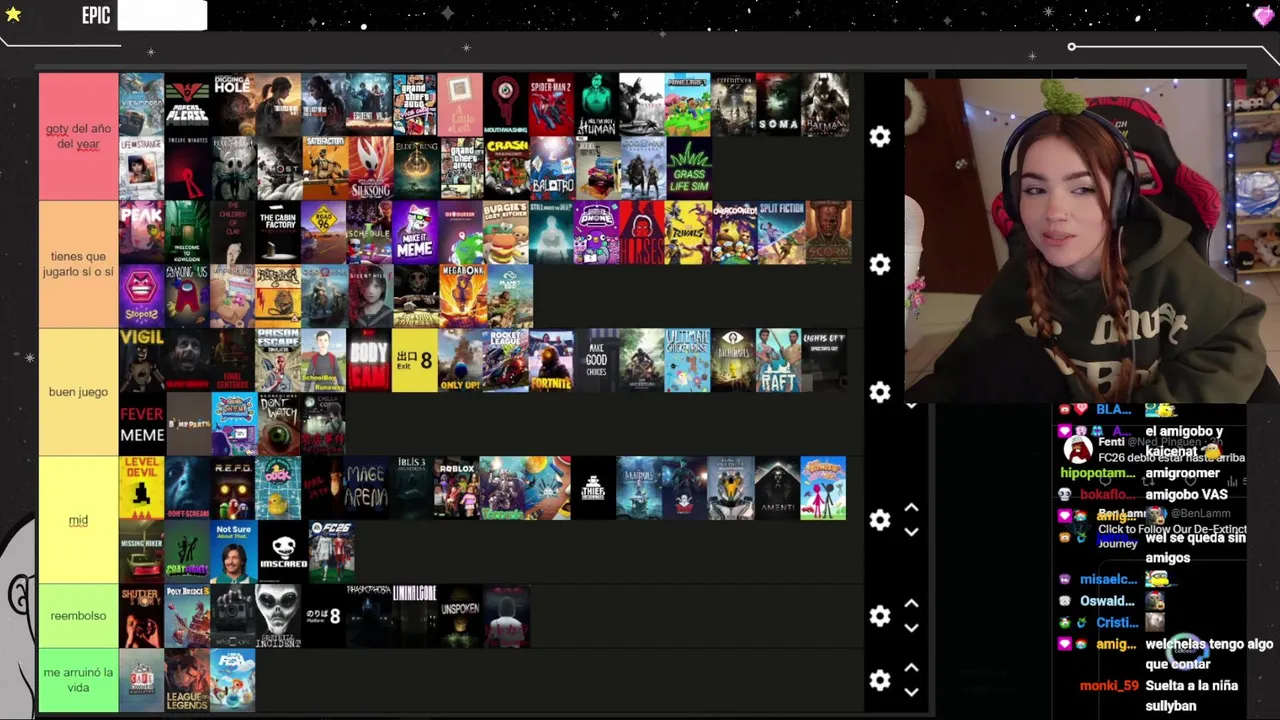
Task: Select the Roblox game cover
Action: tap(457, 488)
